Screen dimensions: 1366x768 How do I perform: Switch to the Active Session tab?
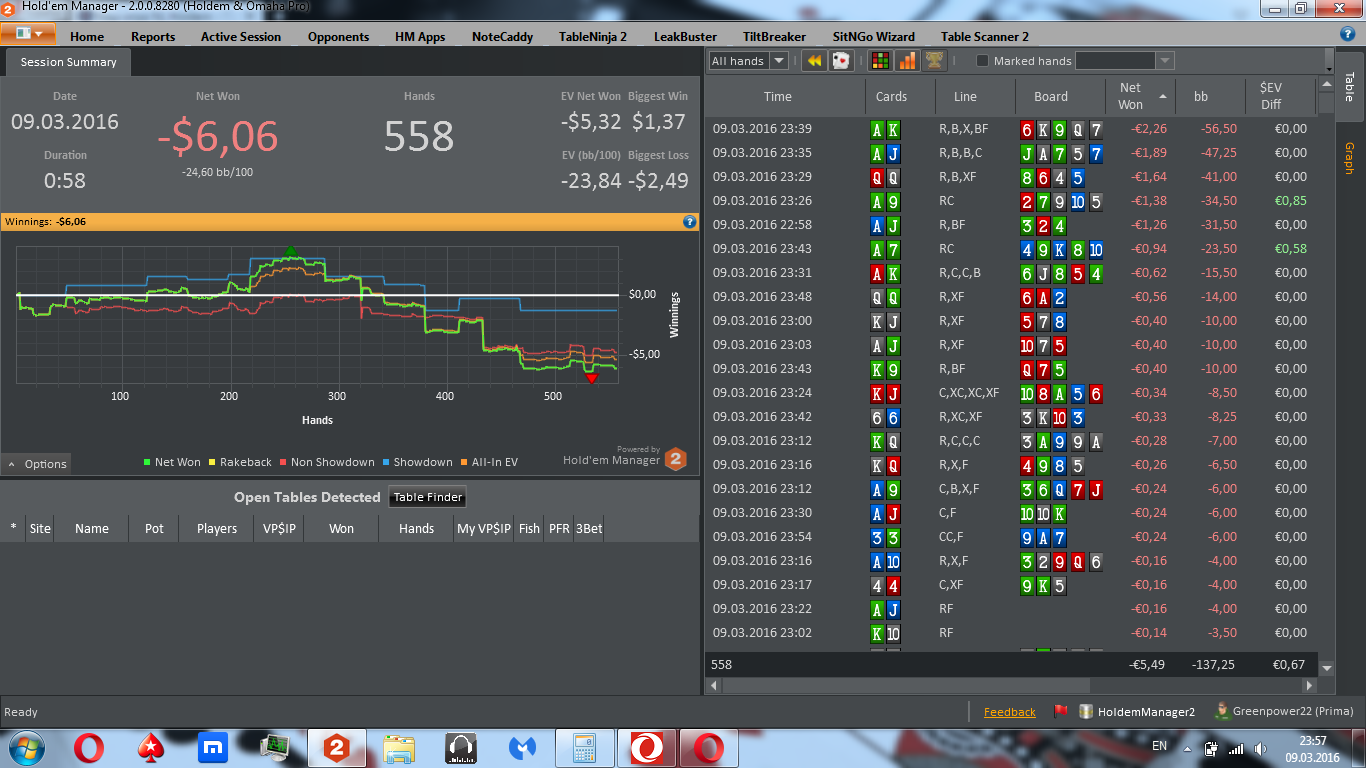[241, 36]
